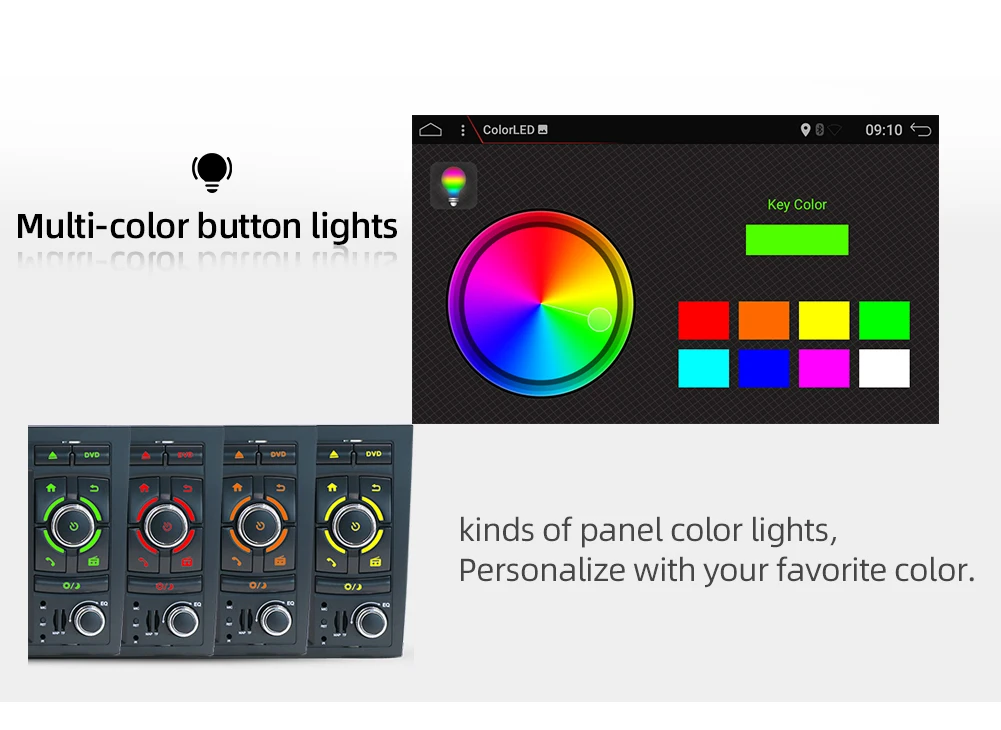Choose the blue color swatch
This screenshot has width=1001, height=730.
tap(764, 368)
